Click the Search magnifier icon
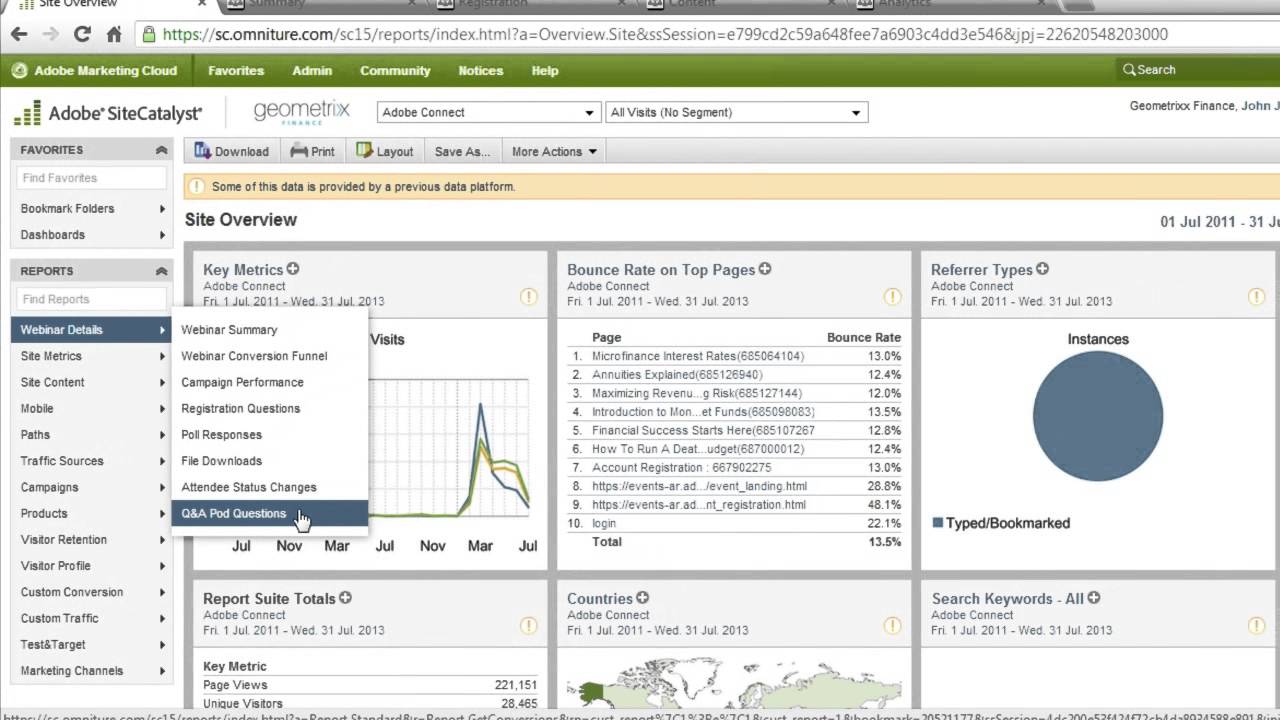The image size is (1280, 720). 1129,70
